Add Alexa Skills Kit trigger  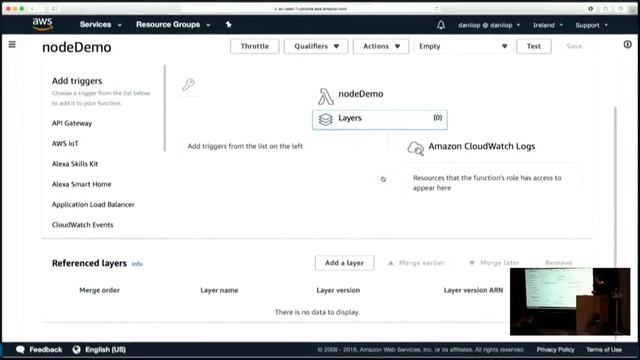75,164
